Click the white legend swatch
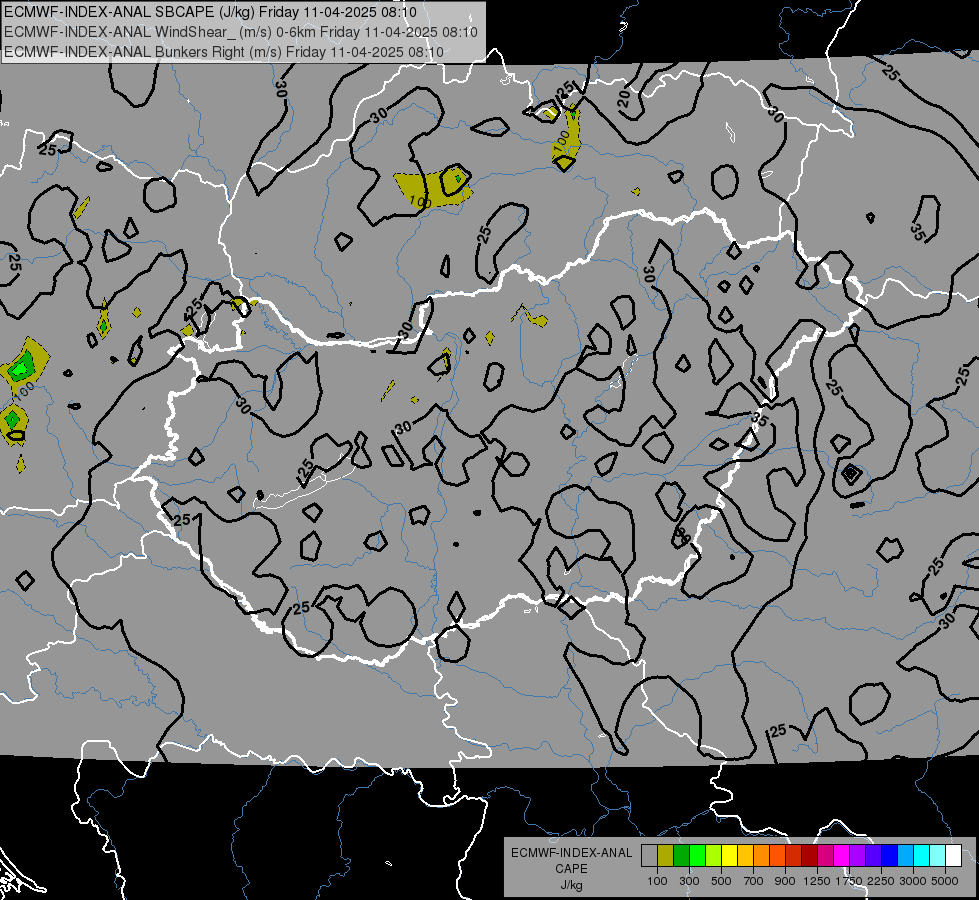Image resolution: width=979 pixels, height=900 pixels. pyautogui.click(x=953, y=856)
